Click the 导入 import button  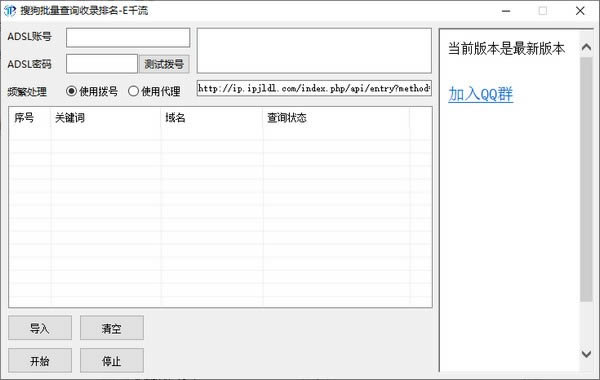click(x=40, y=328)
